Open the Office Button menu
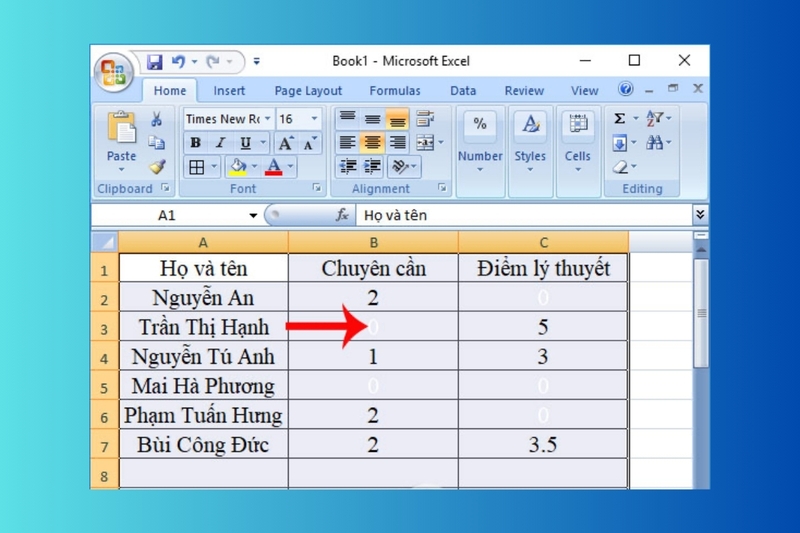The image size is (800, 533). [114, 72]
